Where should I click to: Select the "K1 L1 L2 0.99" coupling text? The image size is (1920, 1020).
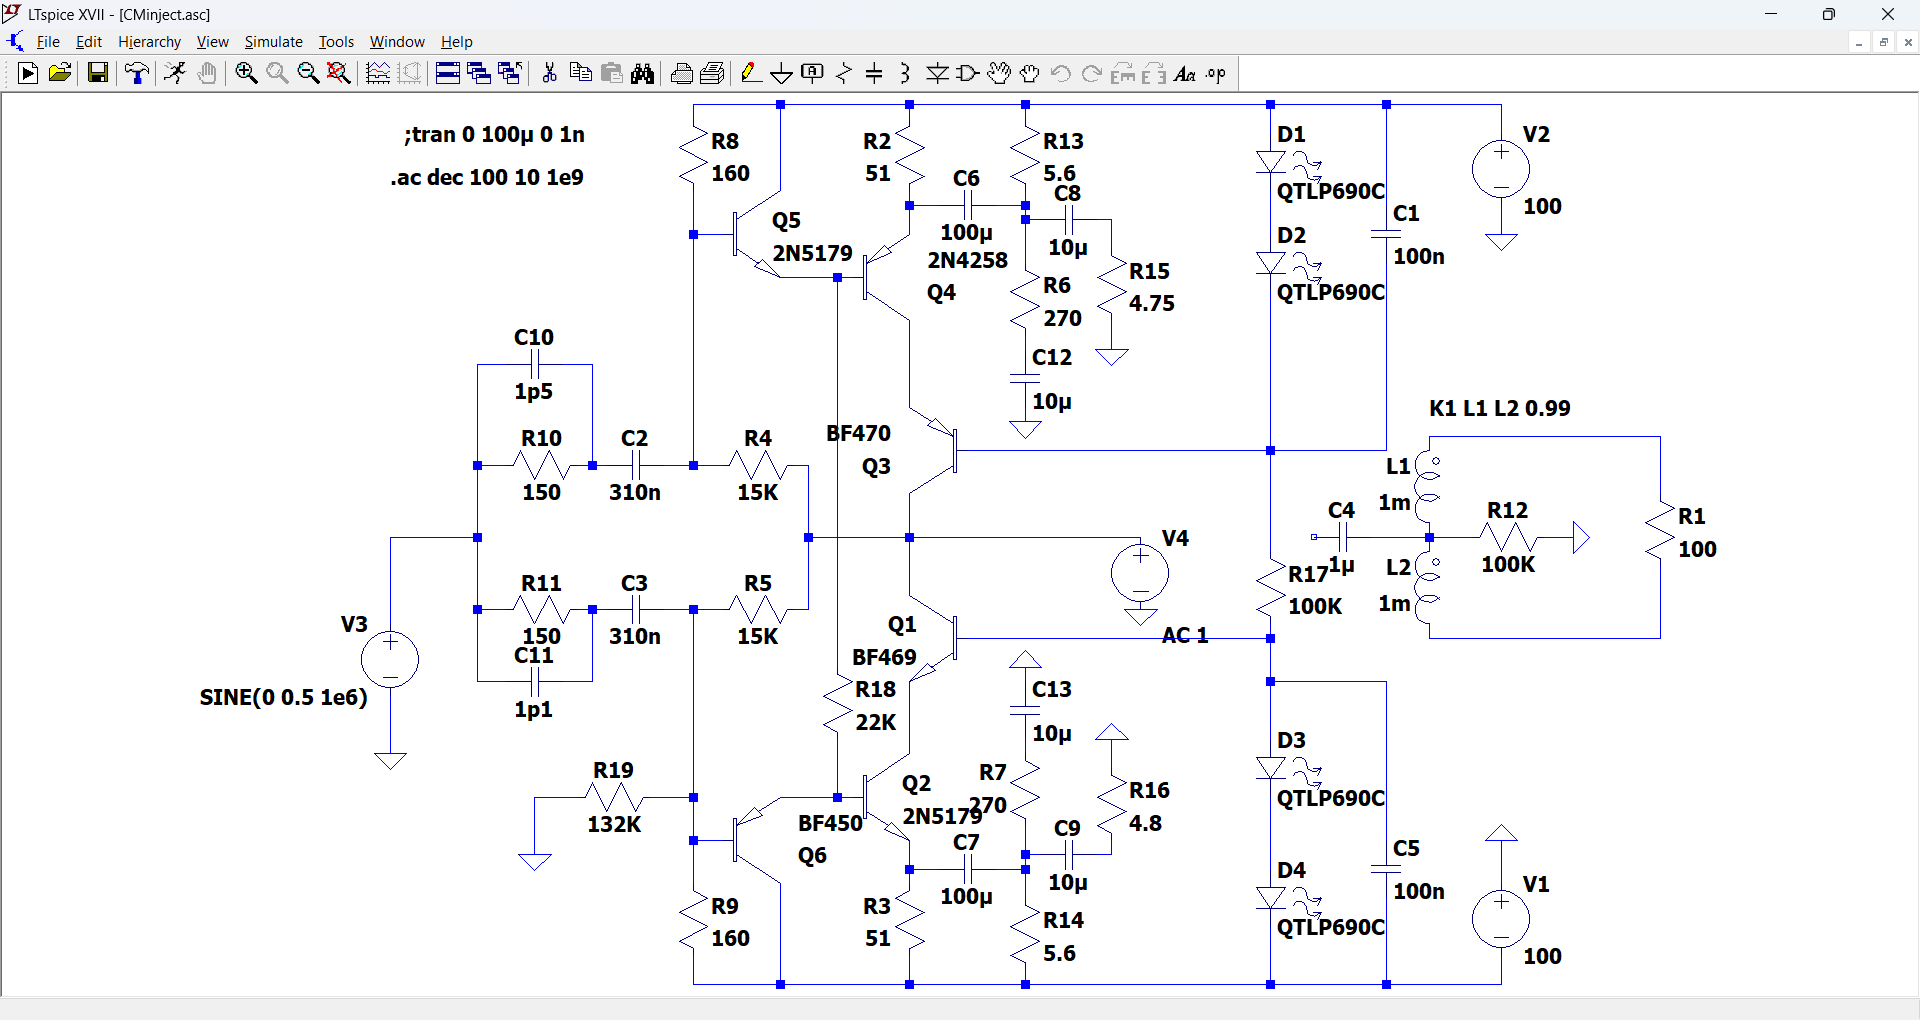(x=1500, y=408)
